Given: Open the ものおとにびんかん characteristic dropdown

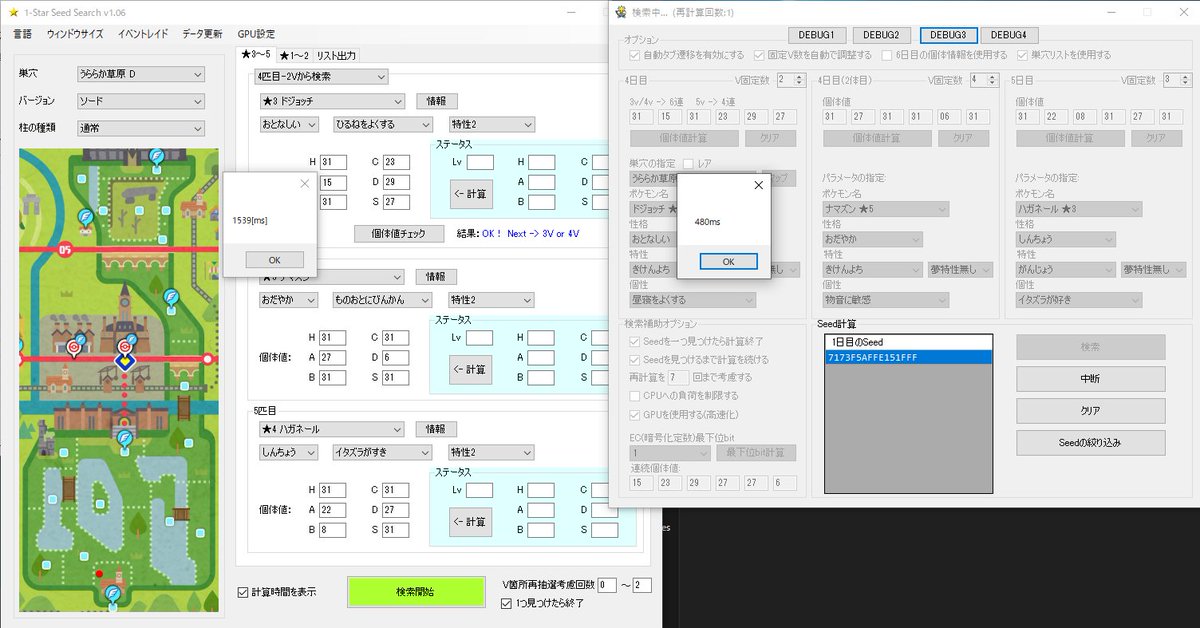Looking at the screenshot, I should click(382, 300).
